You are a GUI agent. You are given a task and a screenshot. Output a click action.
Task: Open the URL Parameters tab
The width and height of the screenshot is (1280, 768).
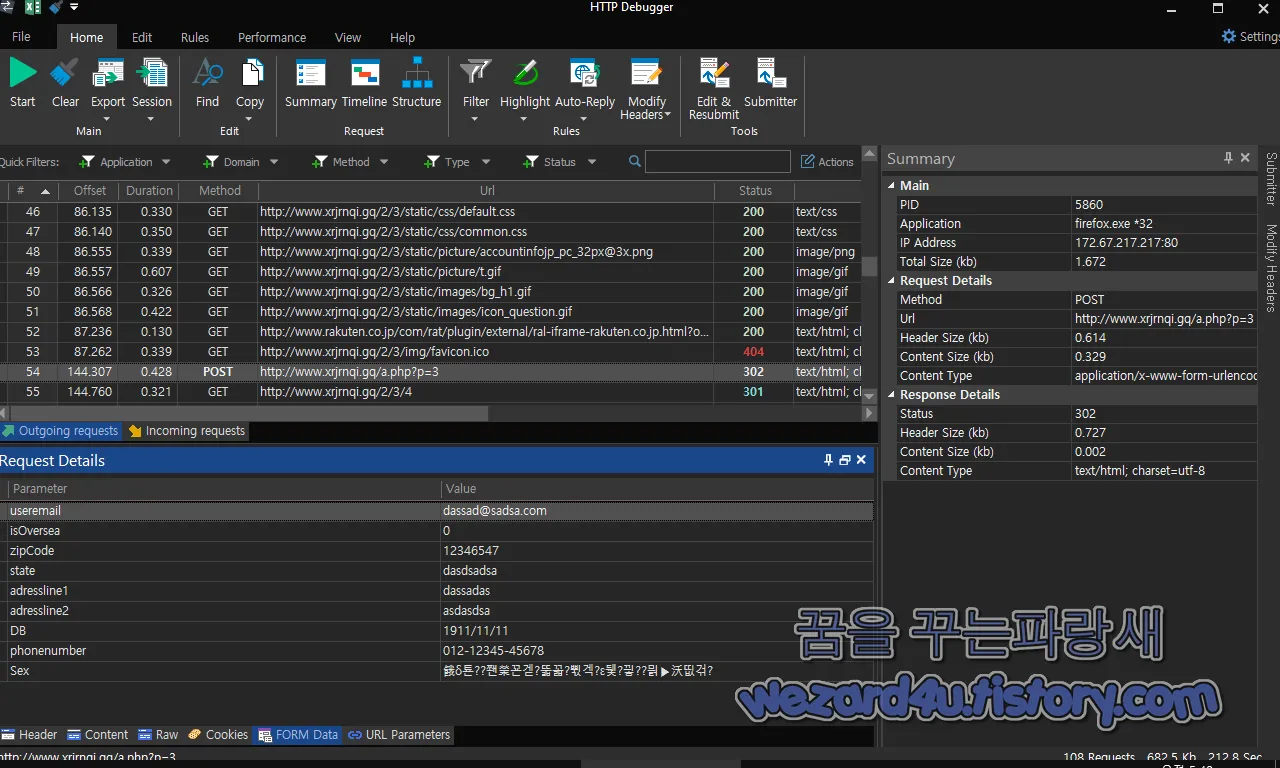click(x=399, y=735)
